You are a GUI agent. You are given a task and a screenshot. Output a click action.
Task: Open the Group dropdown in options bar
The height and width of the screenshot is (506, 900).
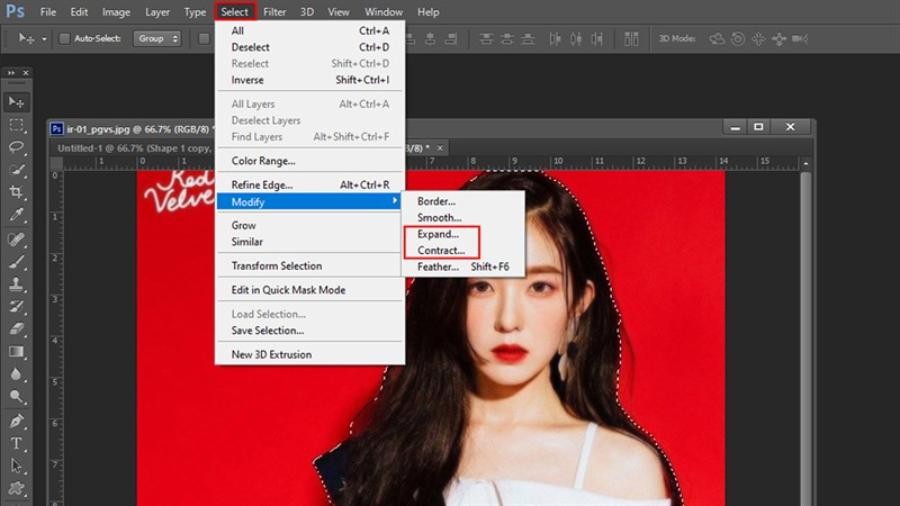click(x=158, y=39)
